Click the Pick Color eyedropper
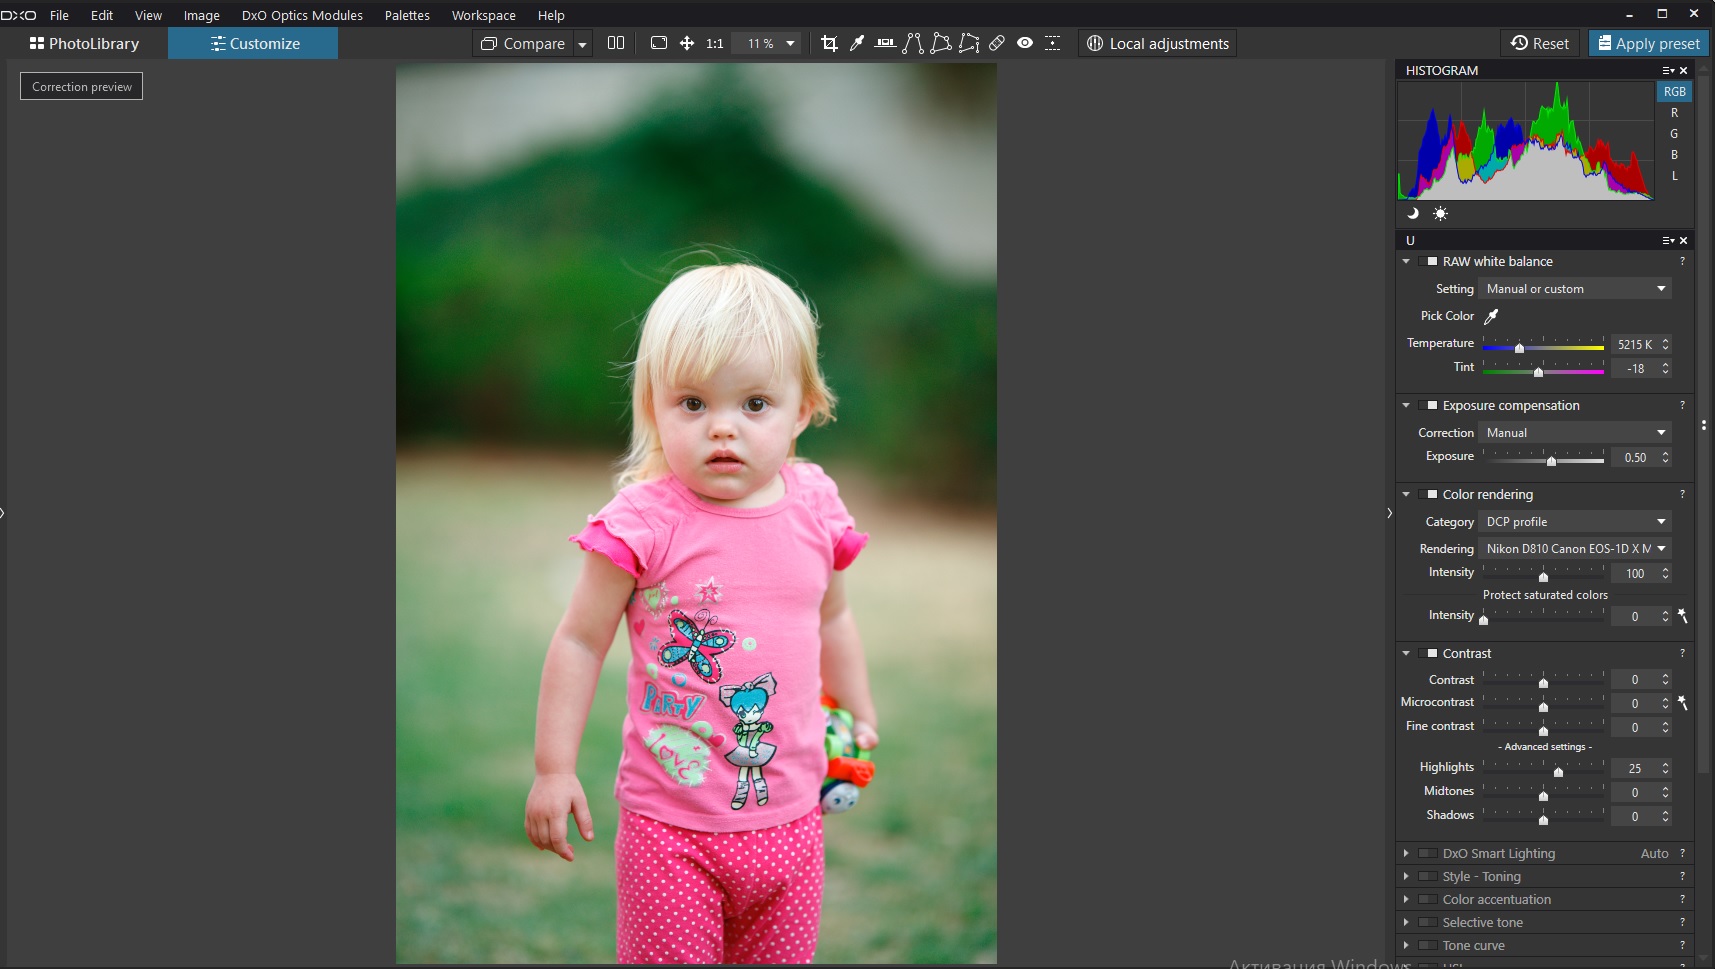1715x969 pixels. click(1491, 316)
